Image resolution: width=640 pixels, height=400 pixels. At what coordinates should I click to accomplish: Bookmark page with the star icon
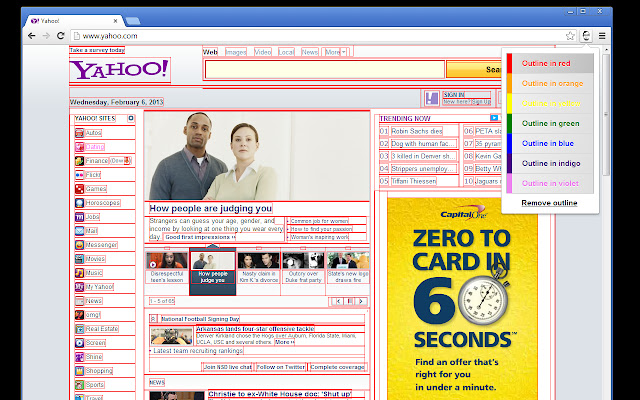pos(570,36)
